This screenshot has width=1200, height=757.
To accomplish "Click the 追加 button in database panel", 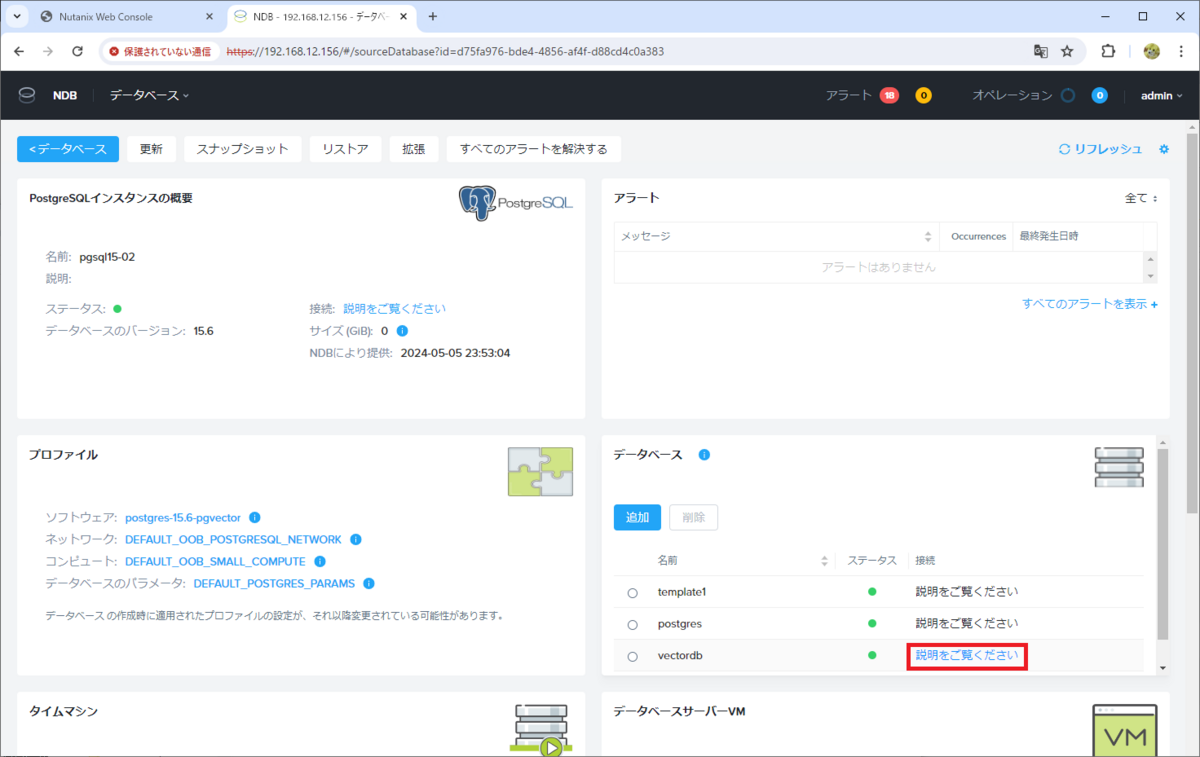I will [x=637, y=517].
